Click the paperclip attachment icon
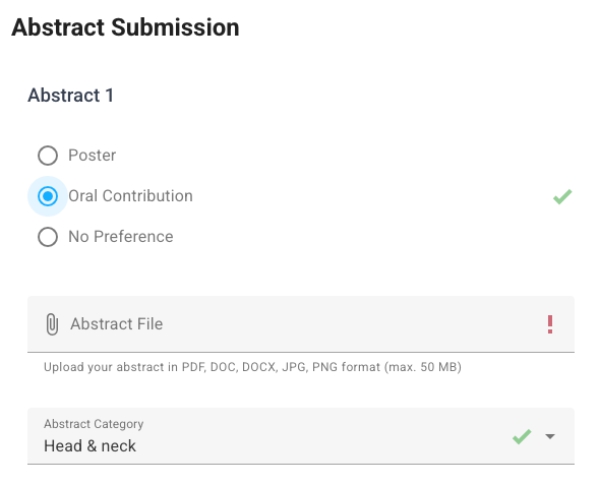Viewport: 600px width, 485px height. 52,324
